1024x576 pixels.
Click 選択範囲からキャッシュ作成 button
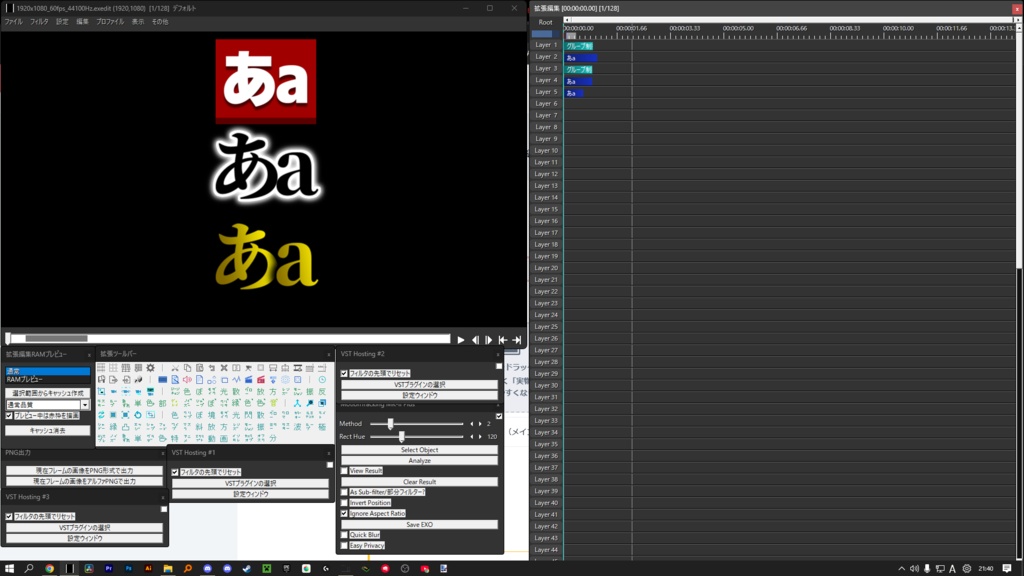coord(48,393)
